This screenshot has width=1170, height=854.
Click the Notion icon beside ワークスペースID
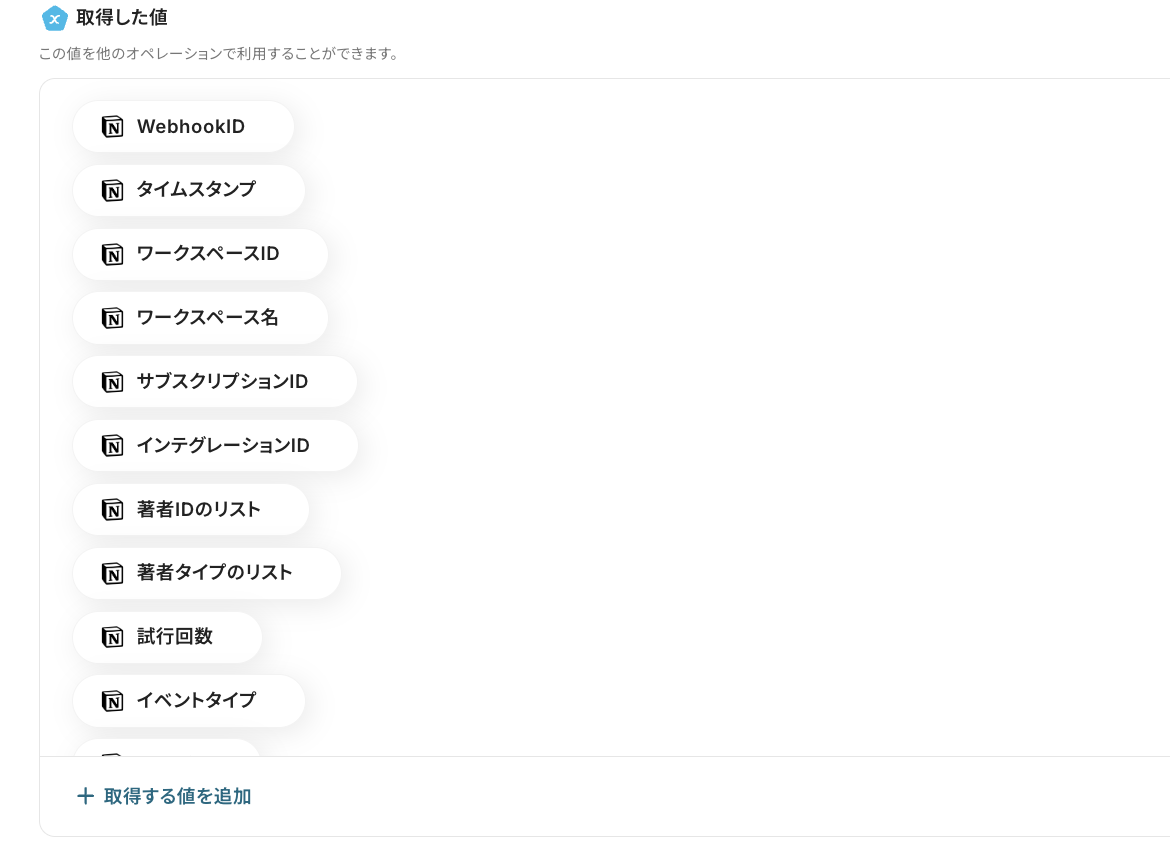click(112, 254)
